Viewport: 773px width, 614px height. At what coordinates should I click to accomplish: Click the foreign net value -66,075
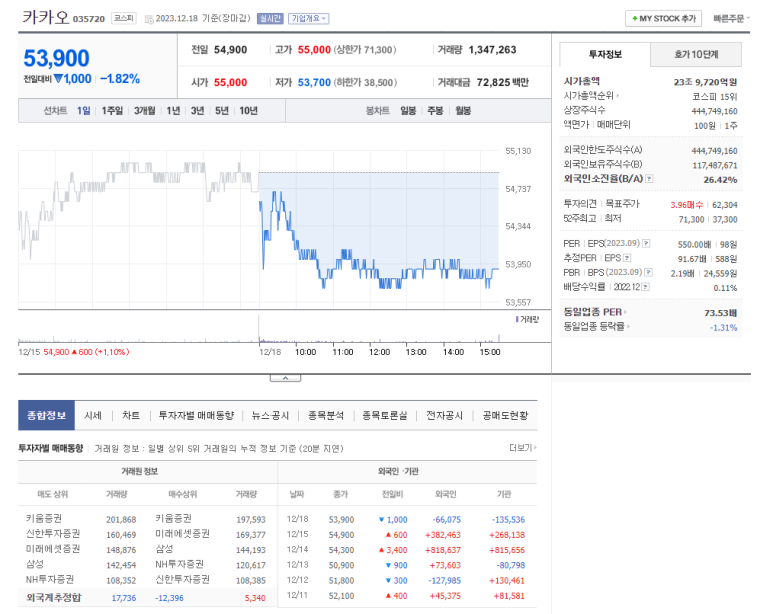point(447,519)
